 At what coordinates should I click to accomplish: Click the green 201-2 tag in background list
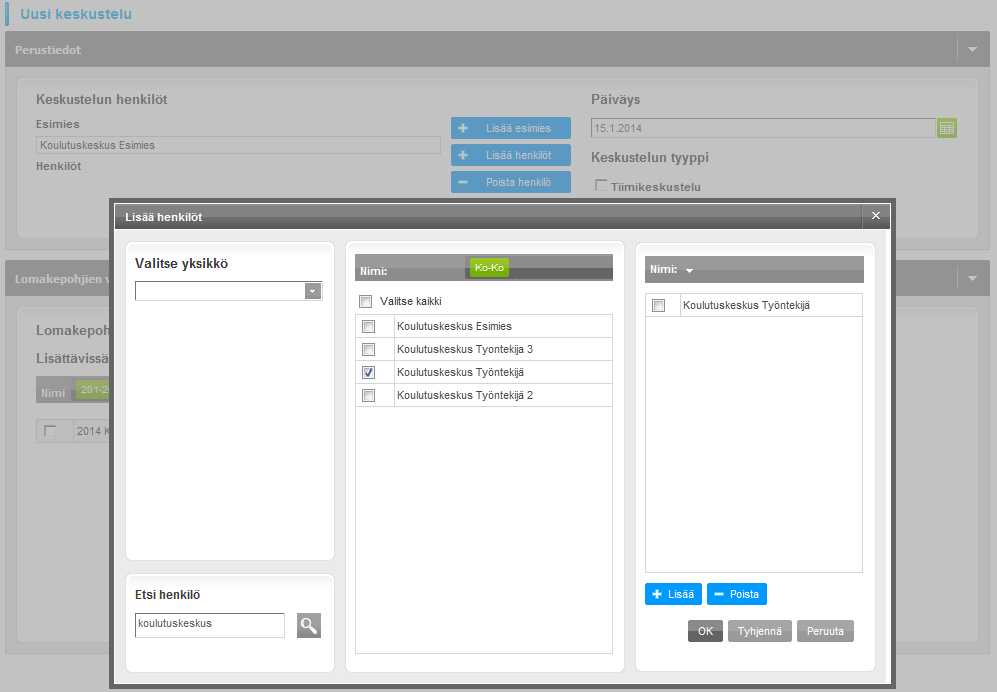[x=93, y=390]
